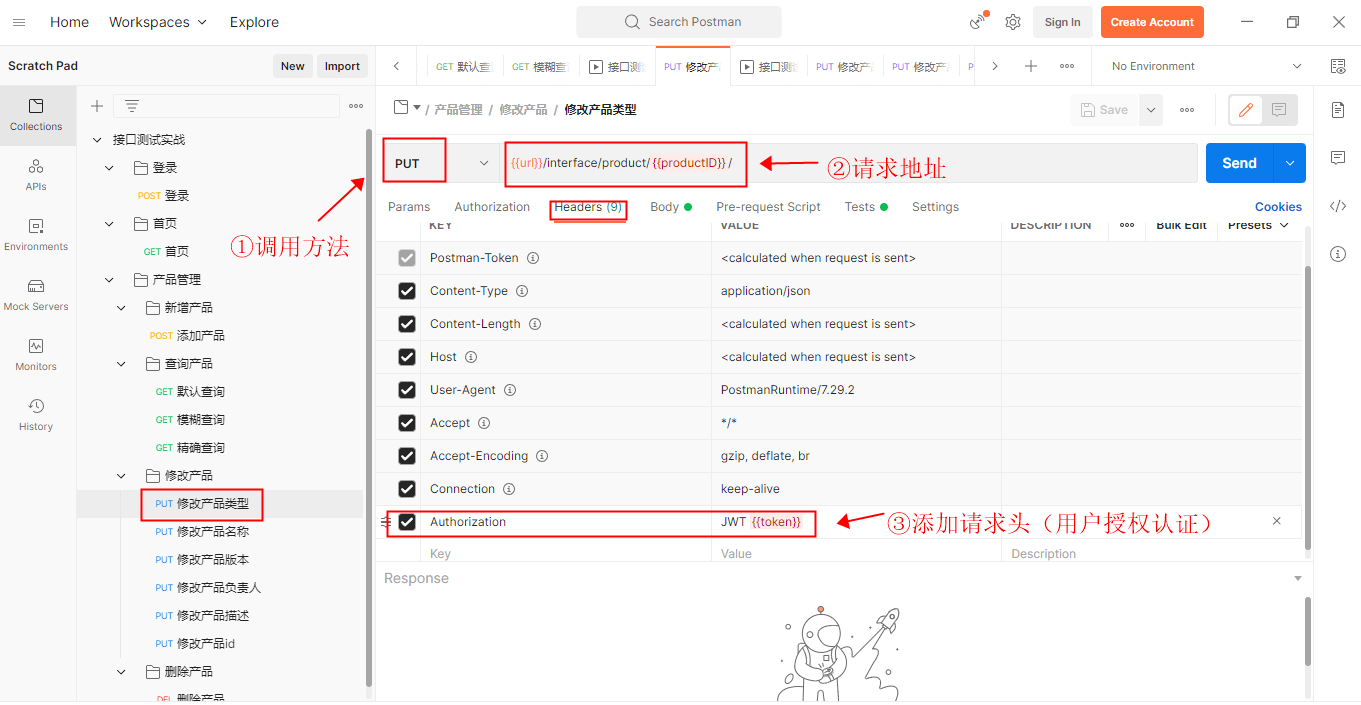This screenshot has width=1361, height=705.
Task: Open the collections more options ellipsis
Action: 356,106
